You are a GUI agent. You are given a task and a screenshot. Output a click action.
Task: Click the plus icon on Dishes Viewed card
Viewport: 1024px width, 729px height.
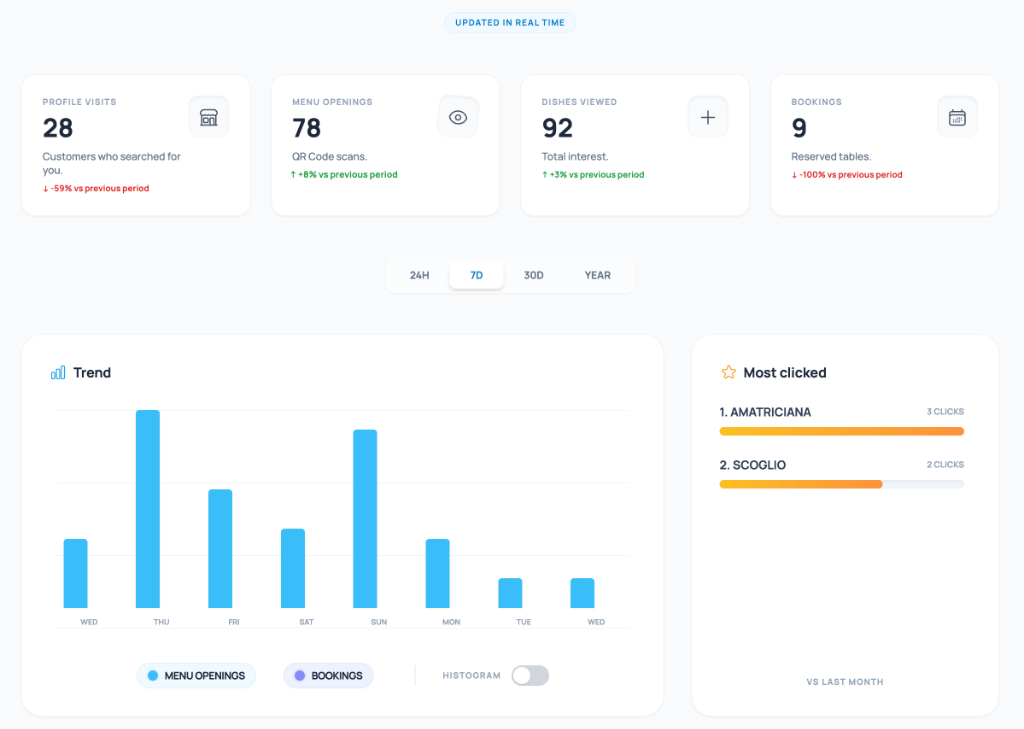707,116
